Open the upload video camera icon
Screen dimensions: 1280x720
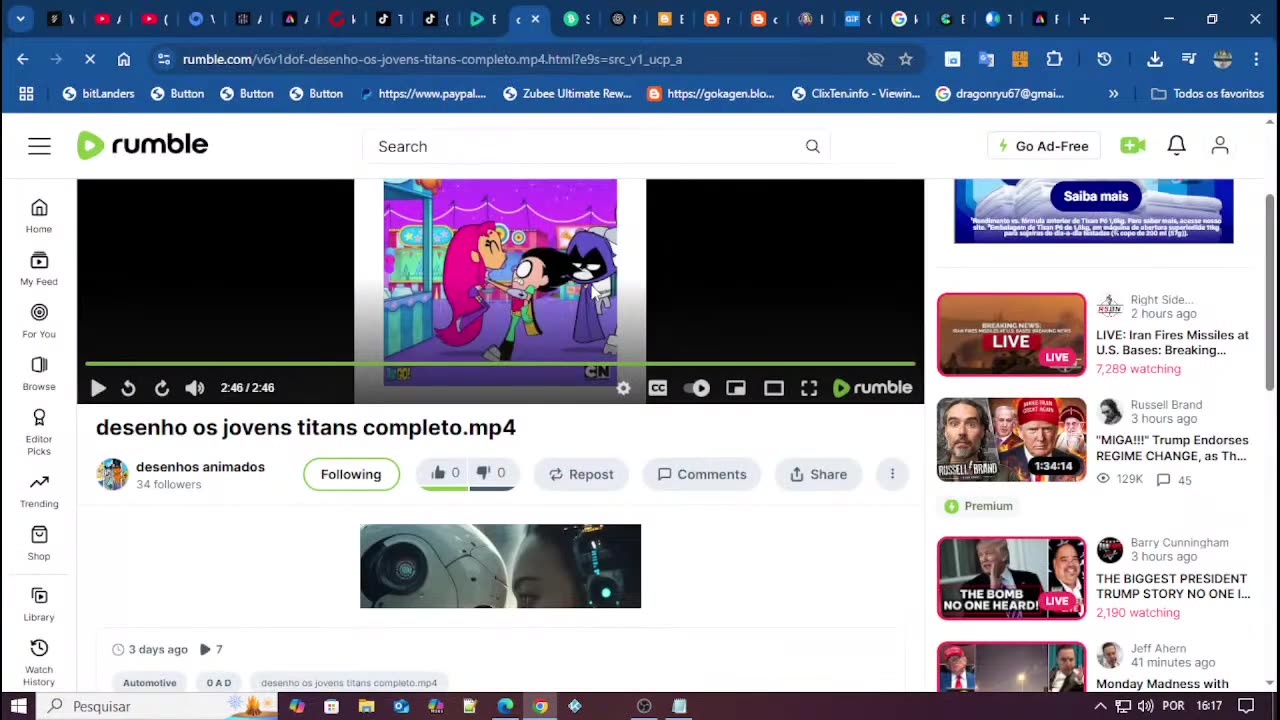tap(1132, 146)
